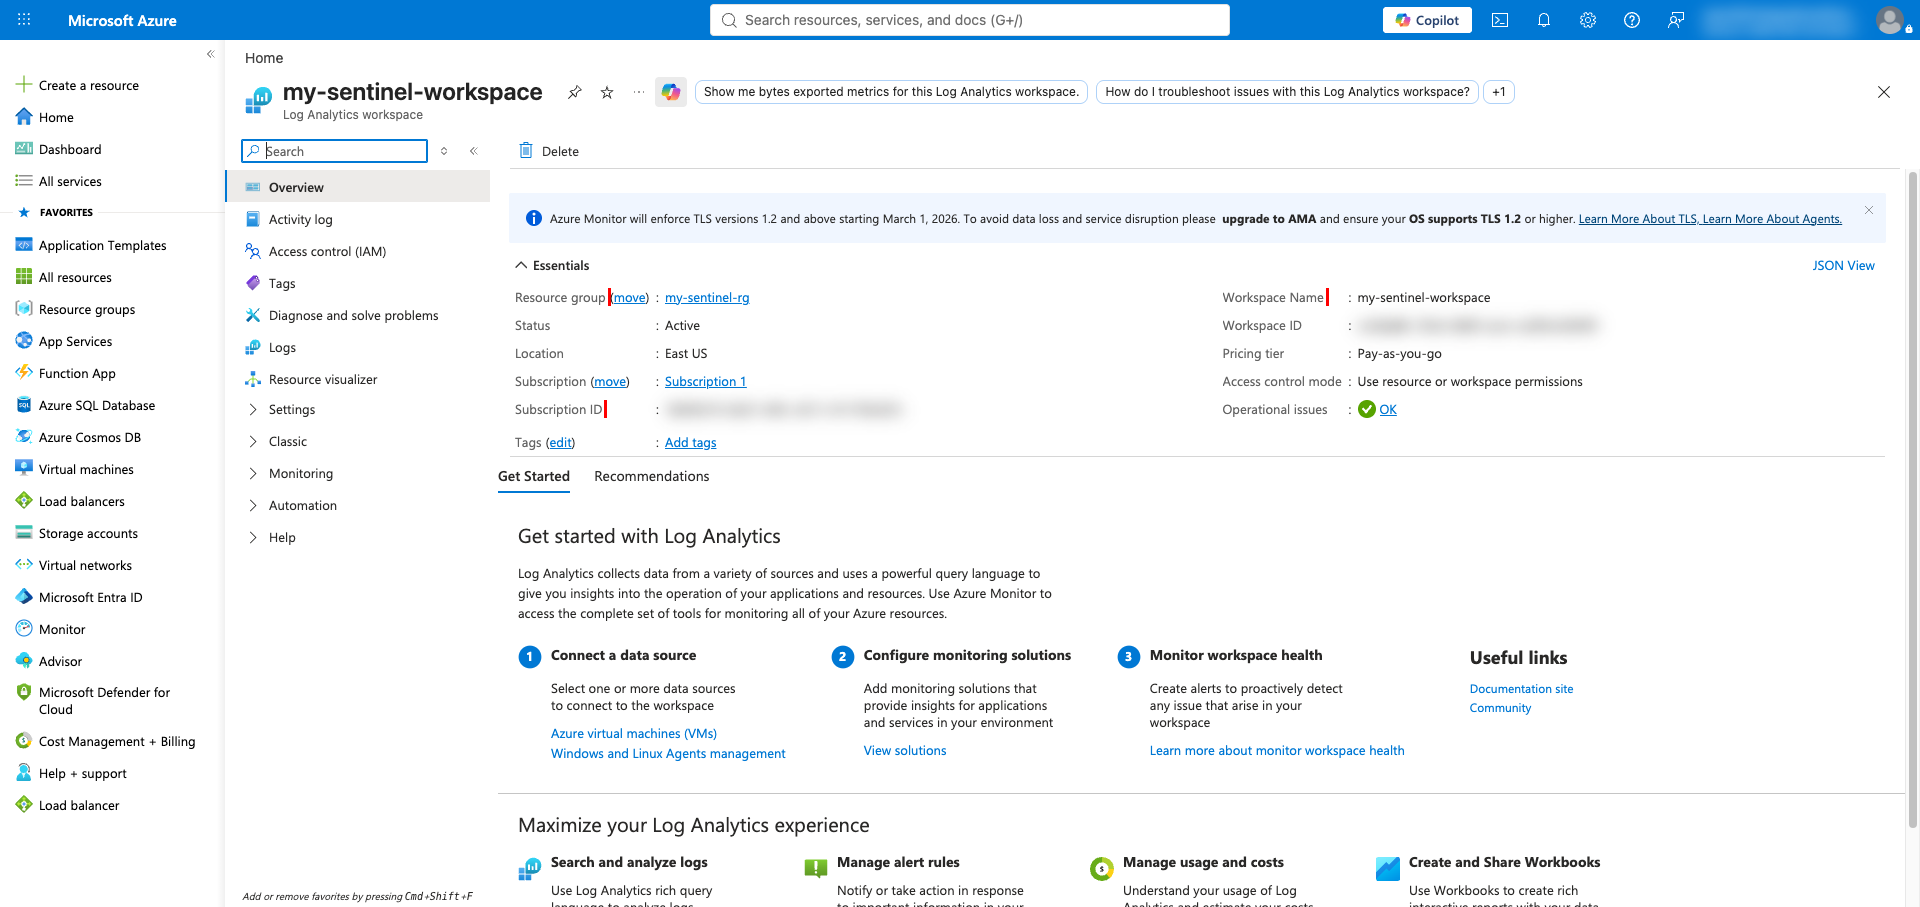Image resolution: width=1920 pixels, height=907 pixels.
Task: Select the Overview menu item
Action: [358, 187]
